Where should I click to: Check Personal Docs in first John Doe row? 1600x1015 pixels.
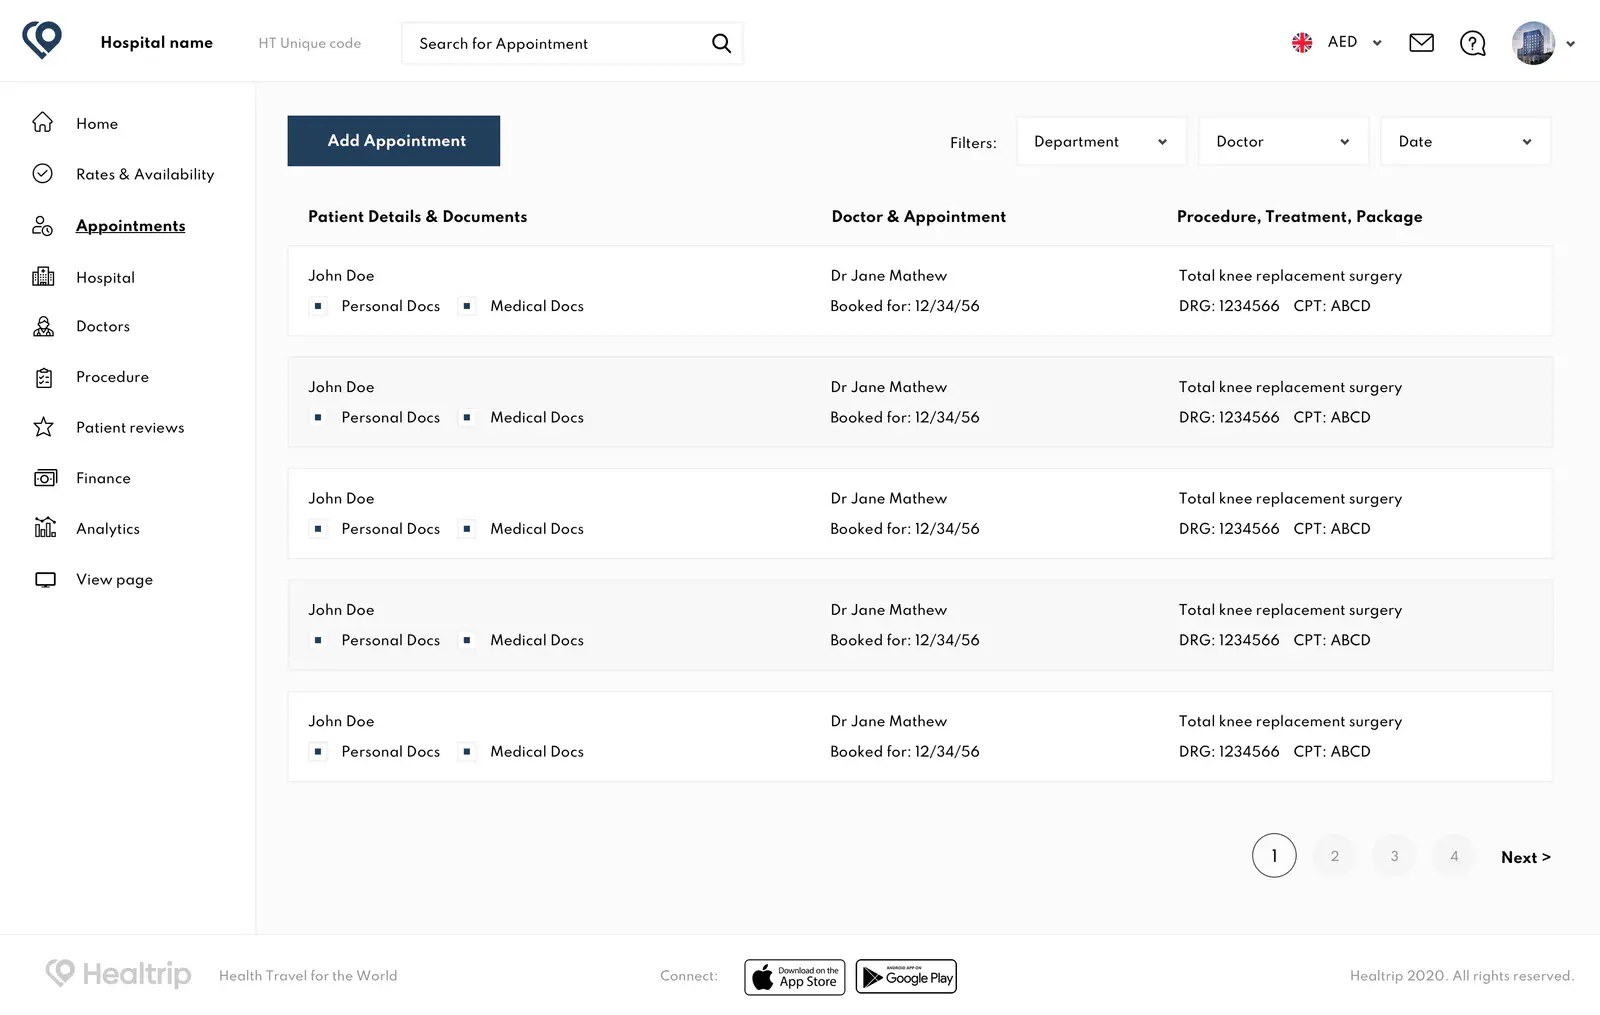[318, 306]
